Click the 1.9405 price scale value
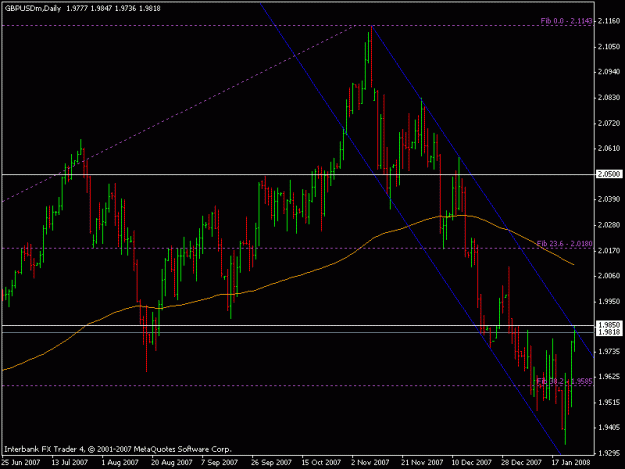The height and width of the screenshot is (469, 625). pos(609,428)
